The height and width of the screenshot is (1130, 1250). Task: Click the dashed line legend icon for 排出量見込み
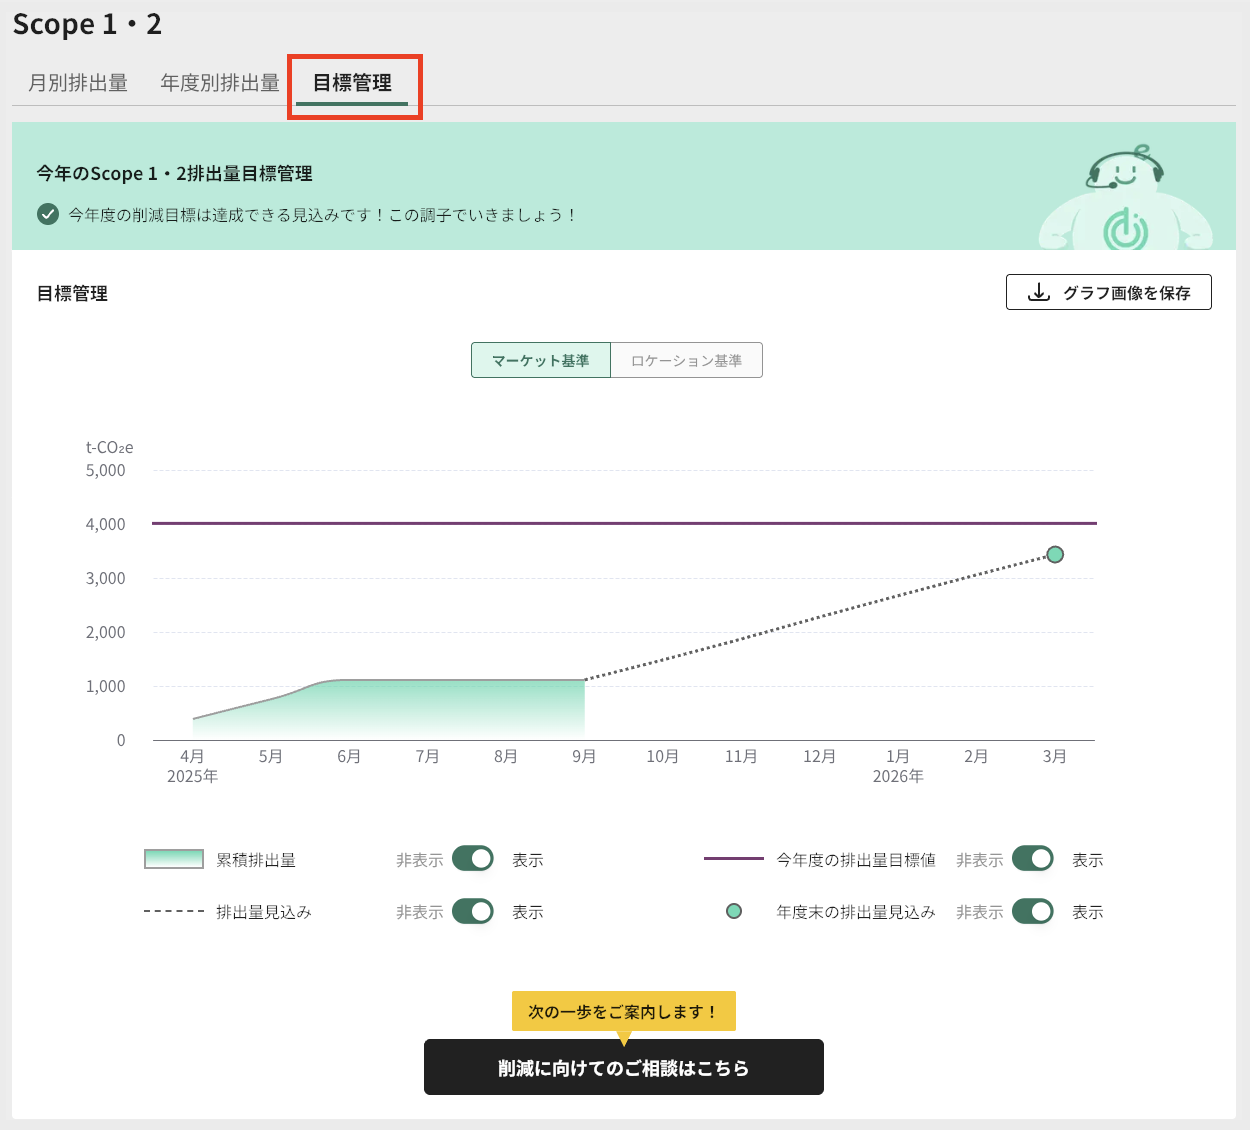(173, 911)
